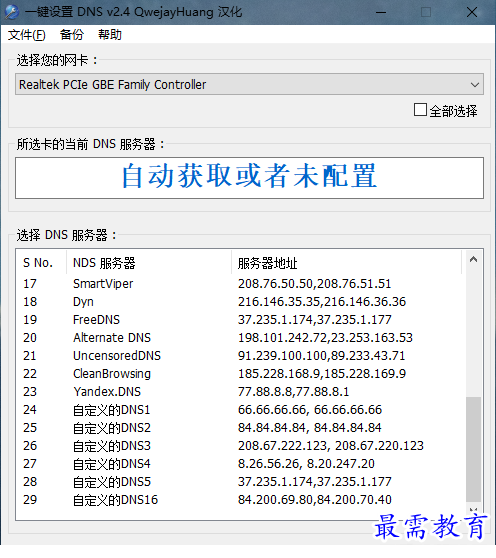Open the 备份 menu
496x558 pixels.
coord(72,35)
